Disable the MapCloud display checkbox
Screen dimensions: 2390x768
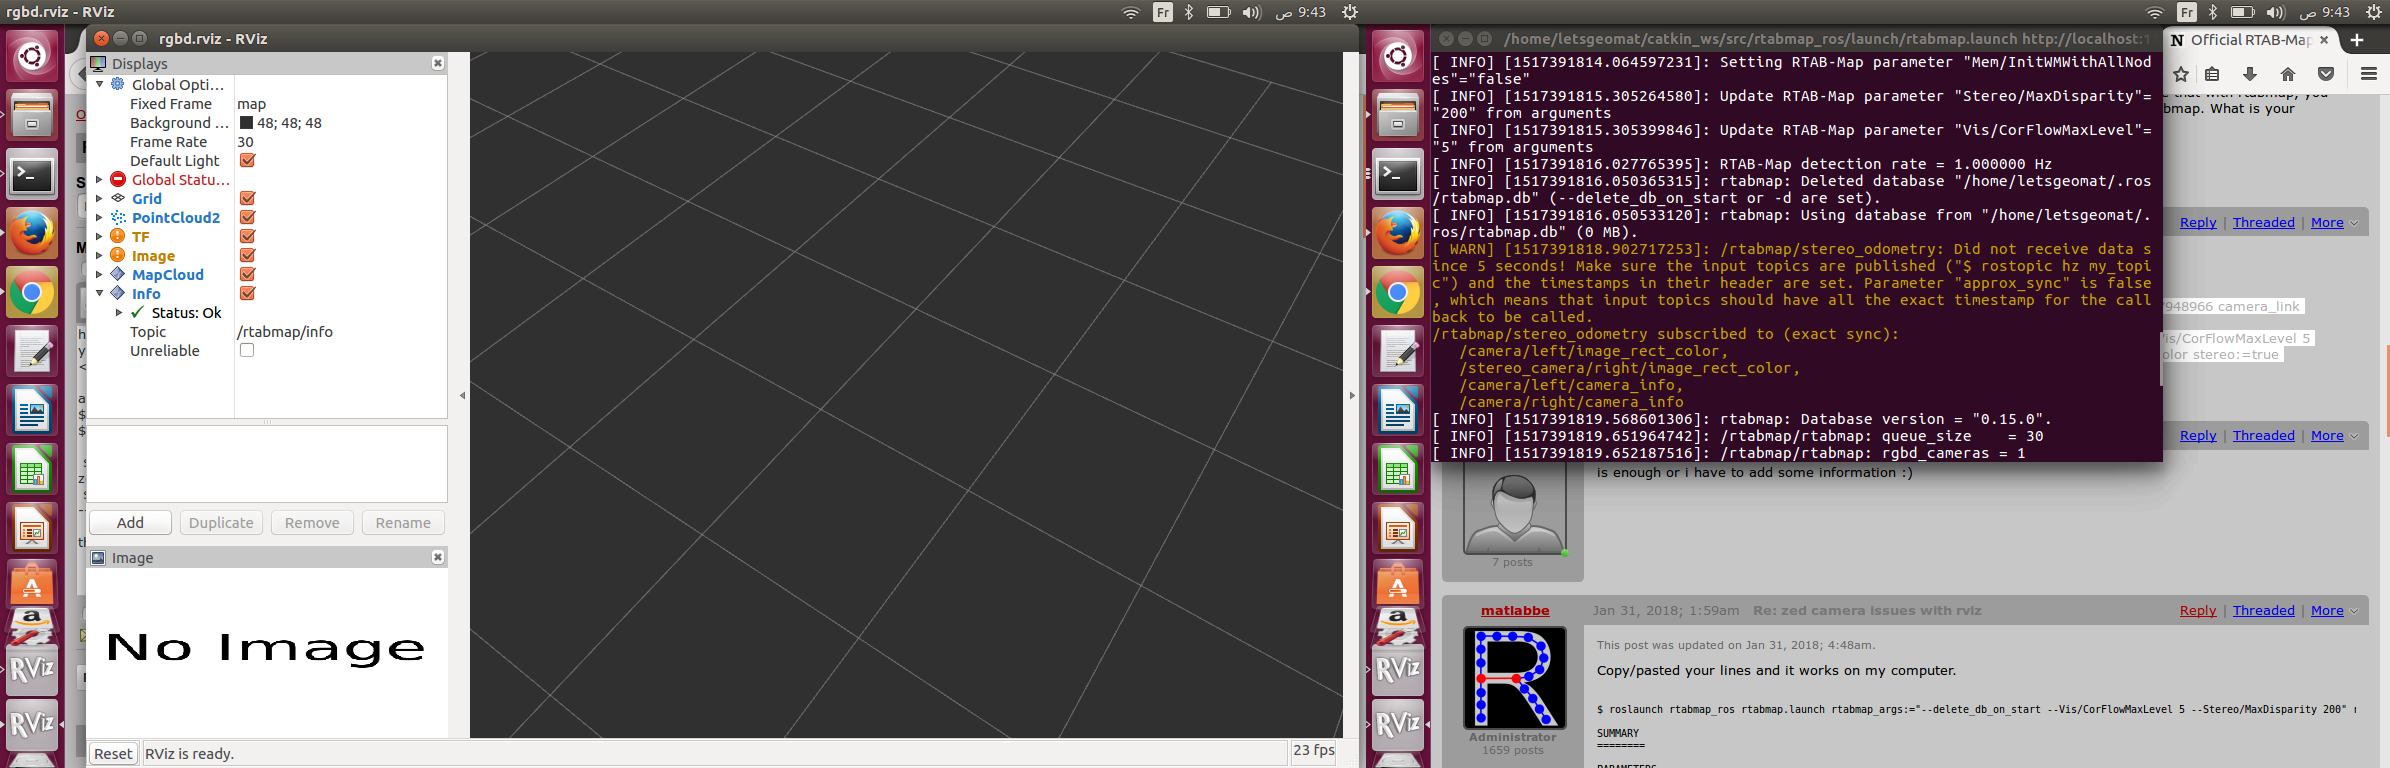pos(247,274)
